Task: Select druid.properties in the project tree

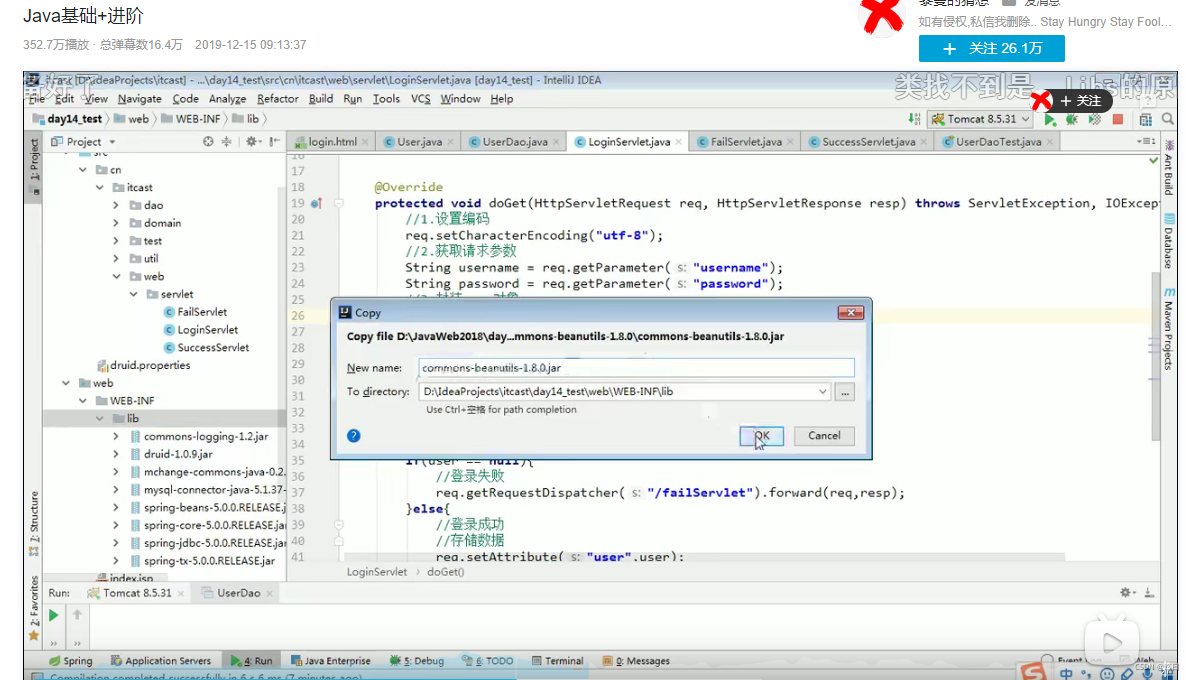Action: (143, 366)
